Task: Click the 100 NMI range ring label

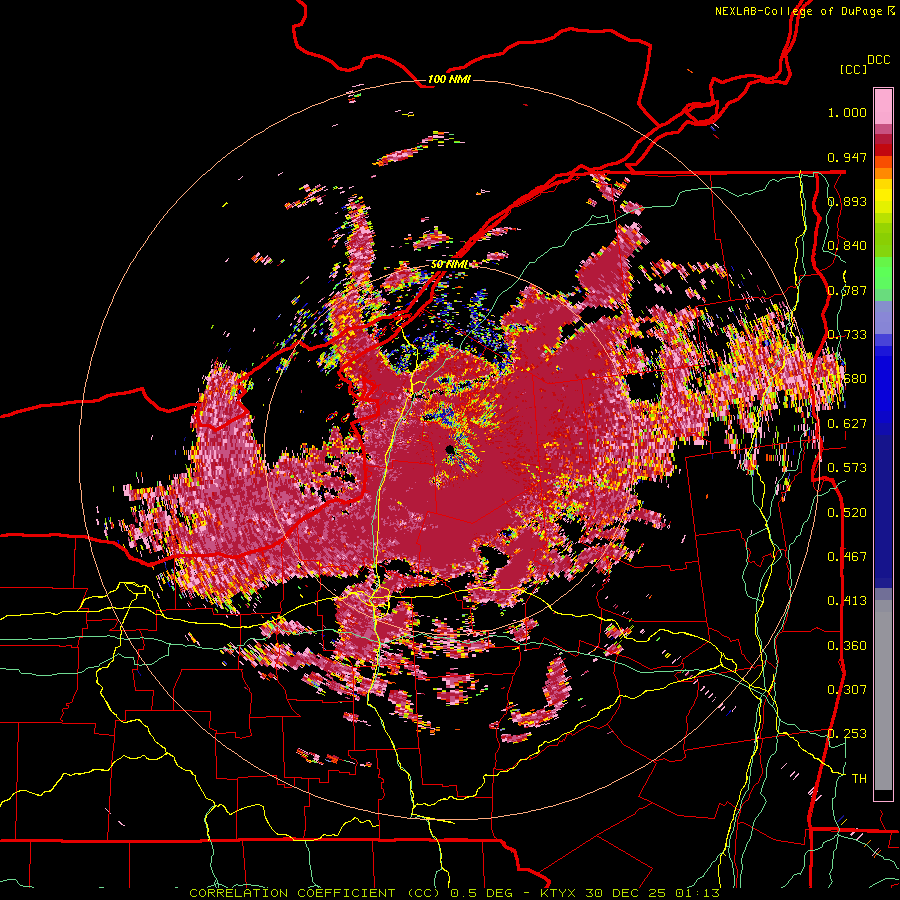Action: (x=449, y=79)
